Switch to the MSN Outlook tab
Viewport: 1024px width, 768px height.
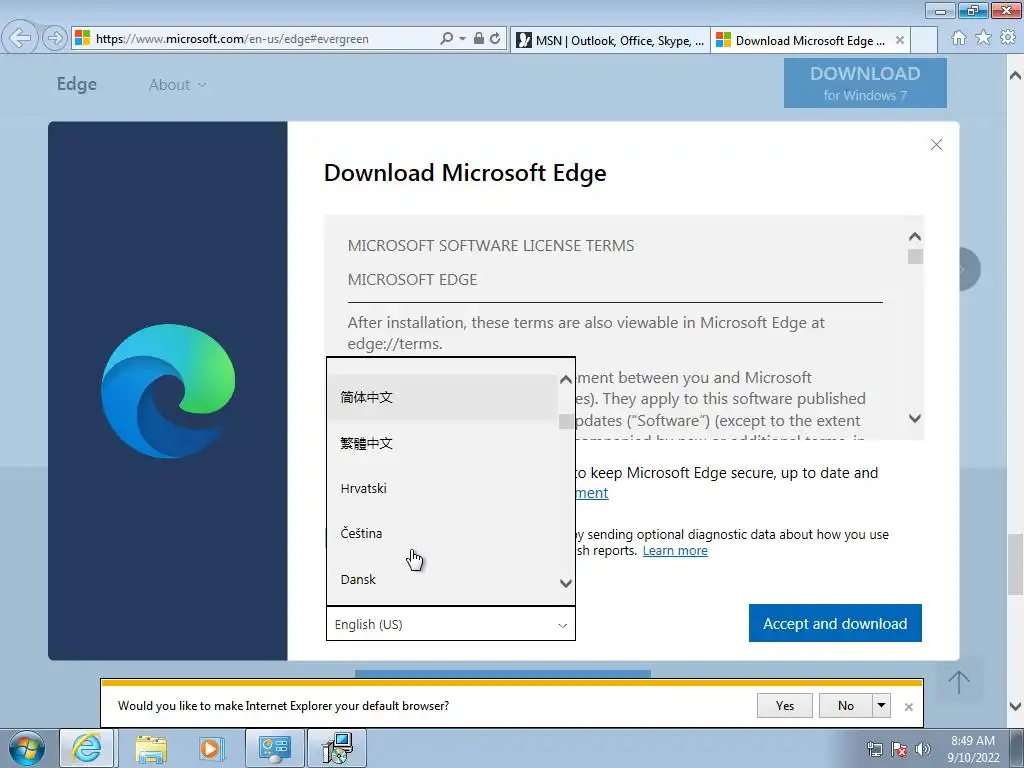pos(611,40)
